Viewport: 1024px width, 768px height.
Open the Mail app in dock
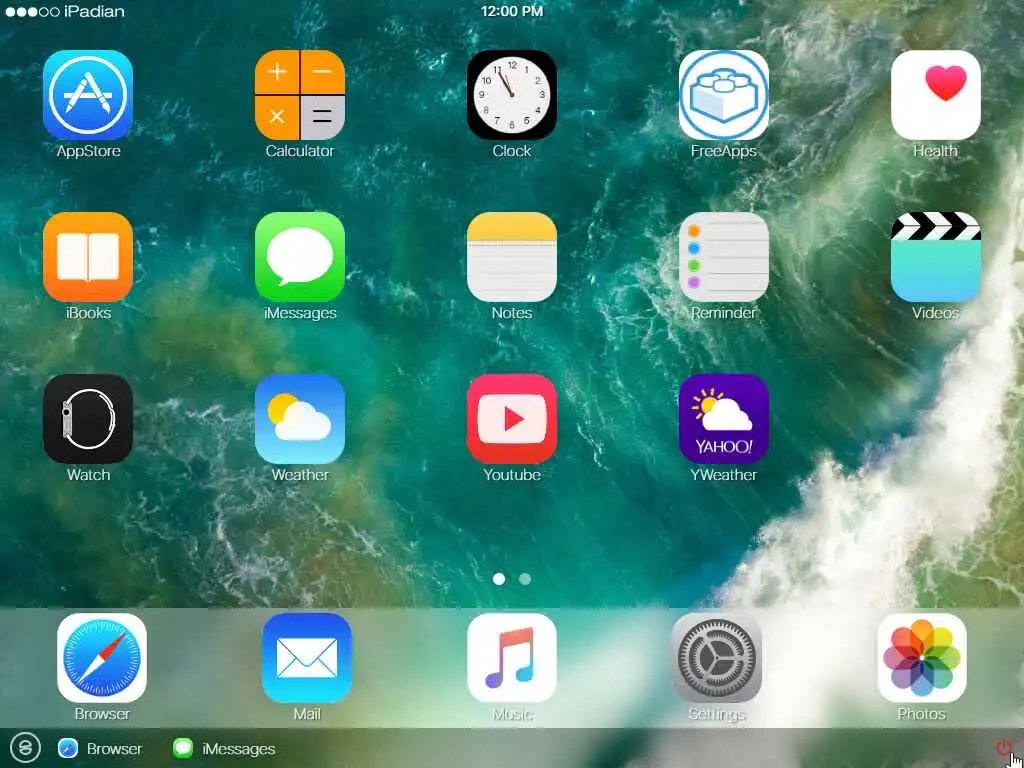click(307, 658)
